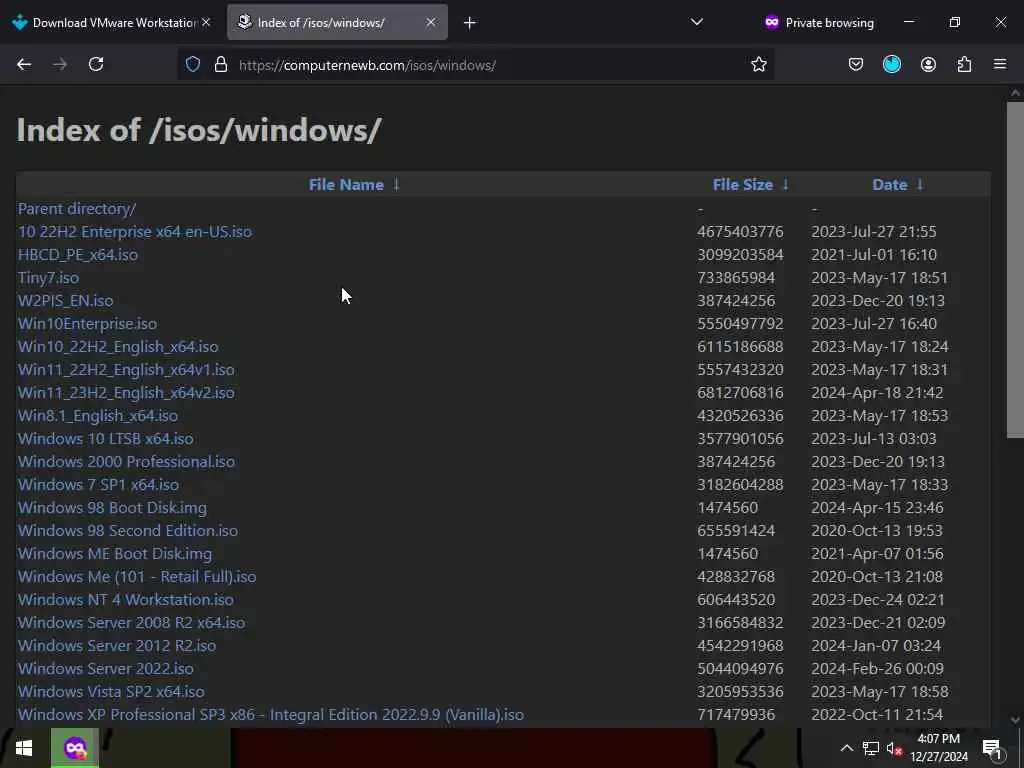Click the File Name sort arrow
This screenshot has width=1024, height=768.
[396, 185]
